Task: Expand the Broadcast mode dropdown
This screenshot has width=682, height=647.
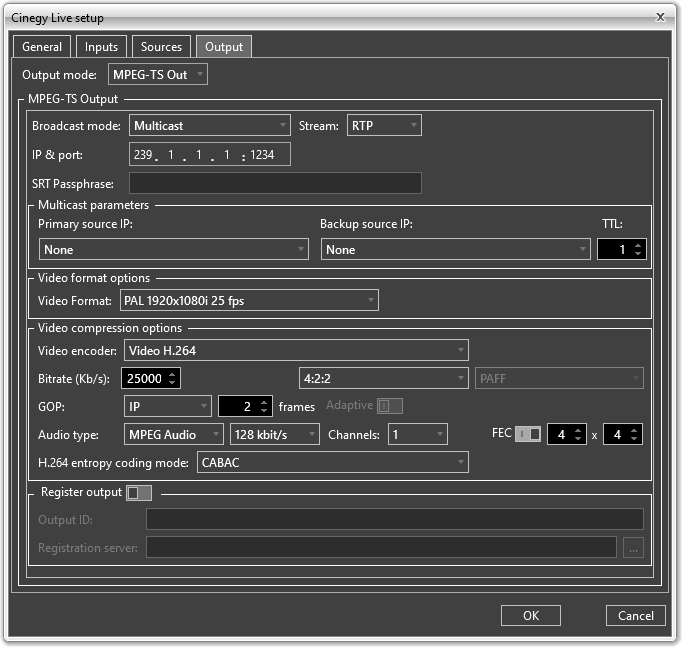Action: point(210,126)
